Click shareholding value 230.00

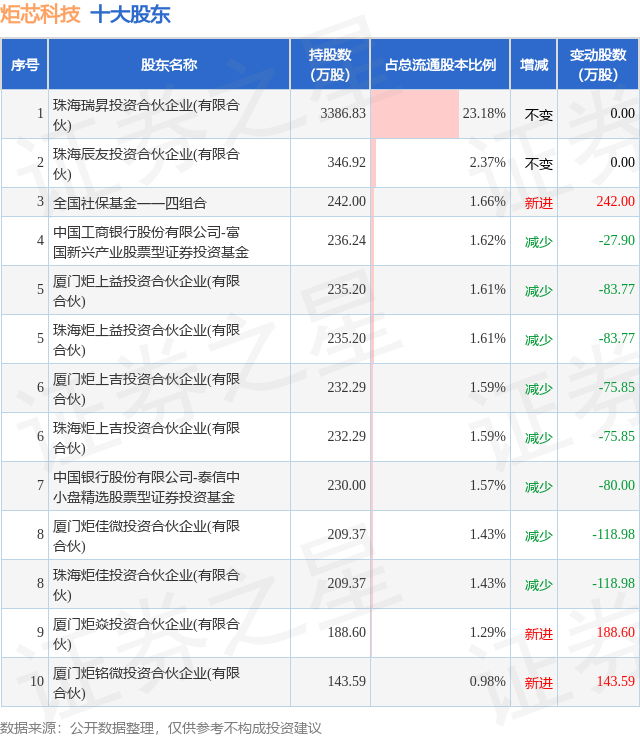(346, 485)
